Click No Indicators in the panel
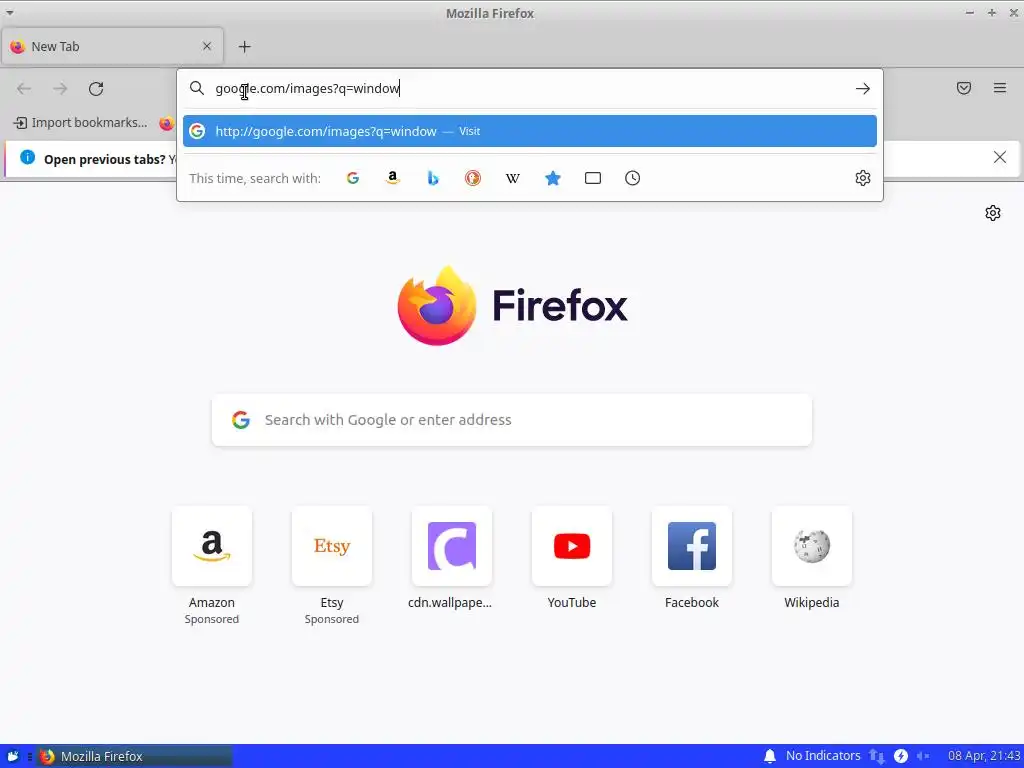This screenshot has height=768, width=1024. point(823,756)
